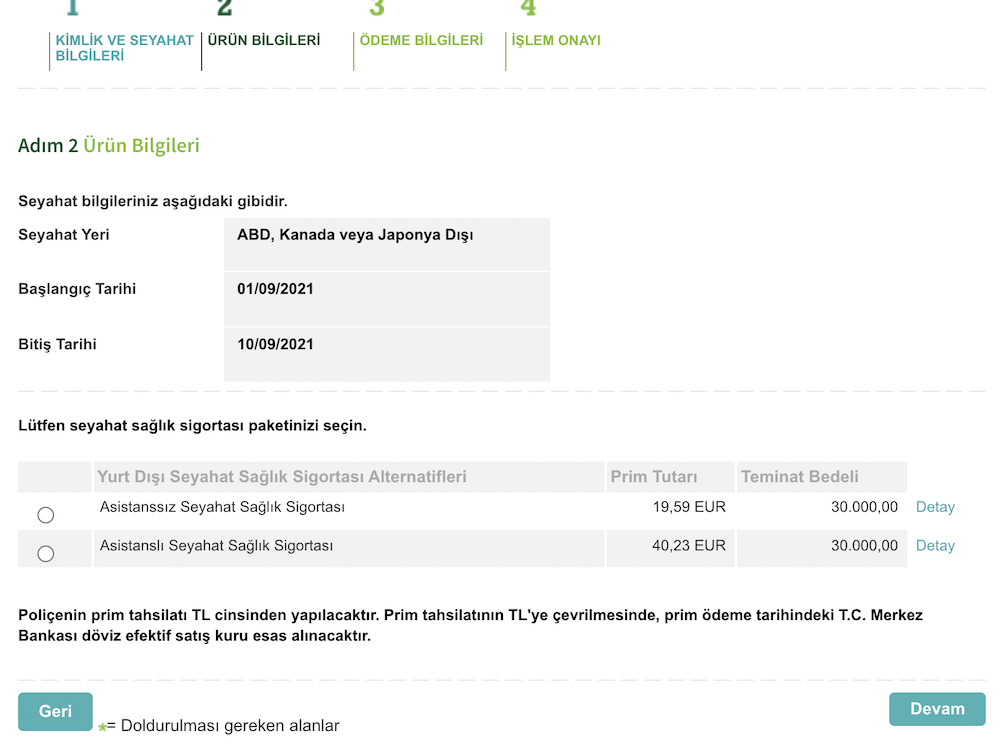Click Yurt Dışı Seyahat Sağlık Sigortası Alternatifleri header
1000x744 pixels.
[x=349, y=477]
